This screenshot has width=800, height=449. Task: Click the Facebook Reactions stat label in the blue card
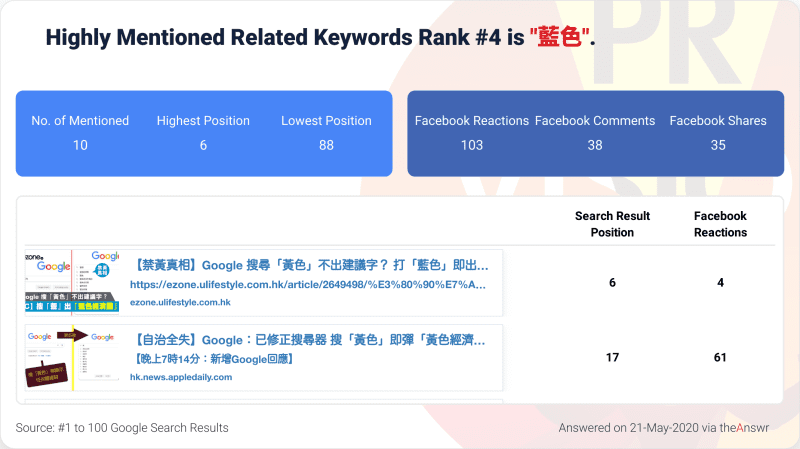pos(471,121)
